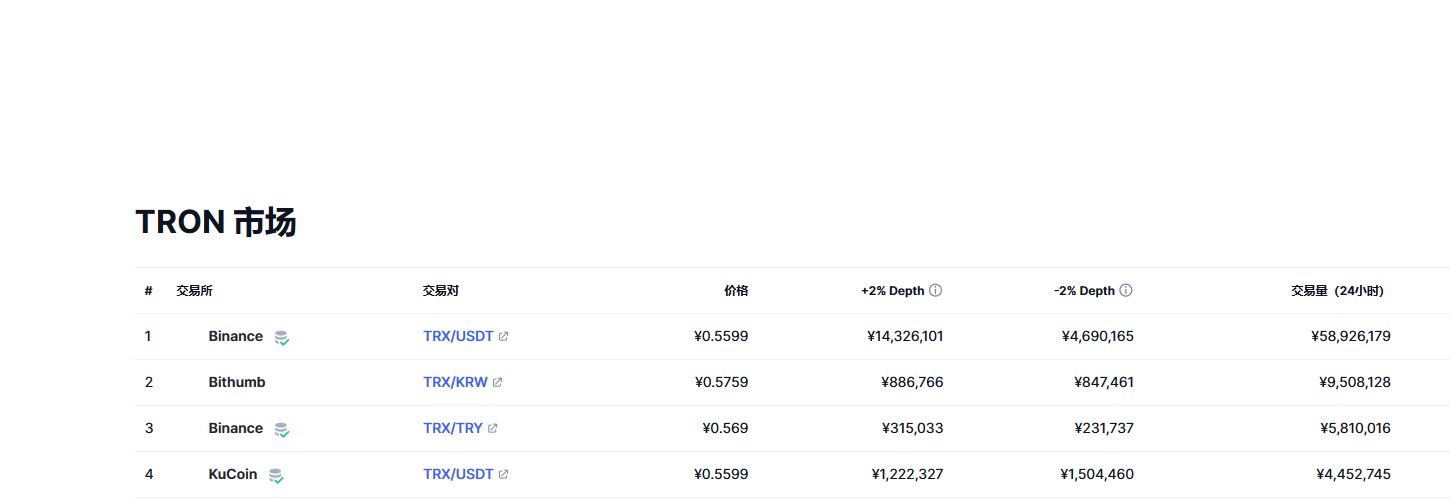Click the reserves badge icon next to KuCoin
Viewport: 1450px width, 500px height.
point(276,476)
